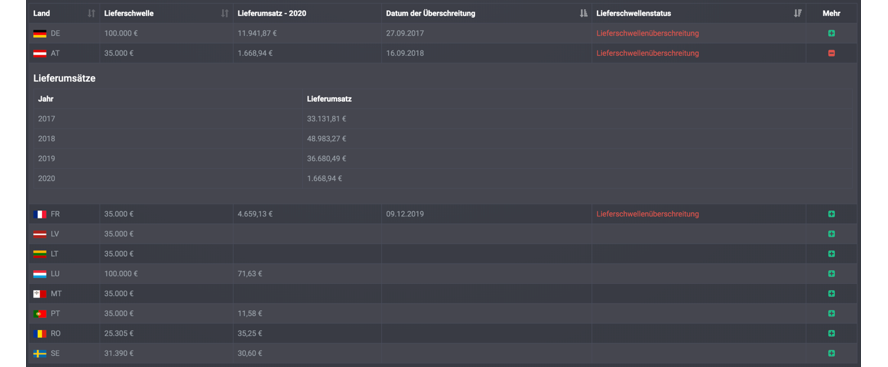Click the Malta flag icon
This screenshot has height=367, width=888.
40,294
